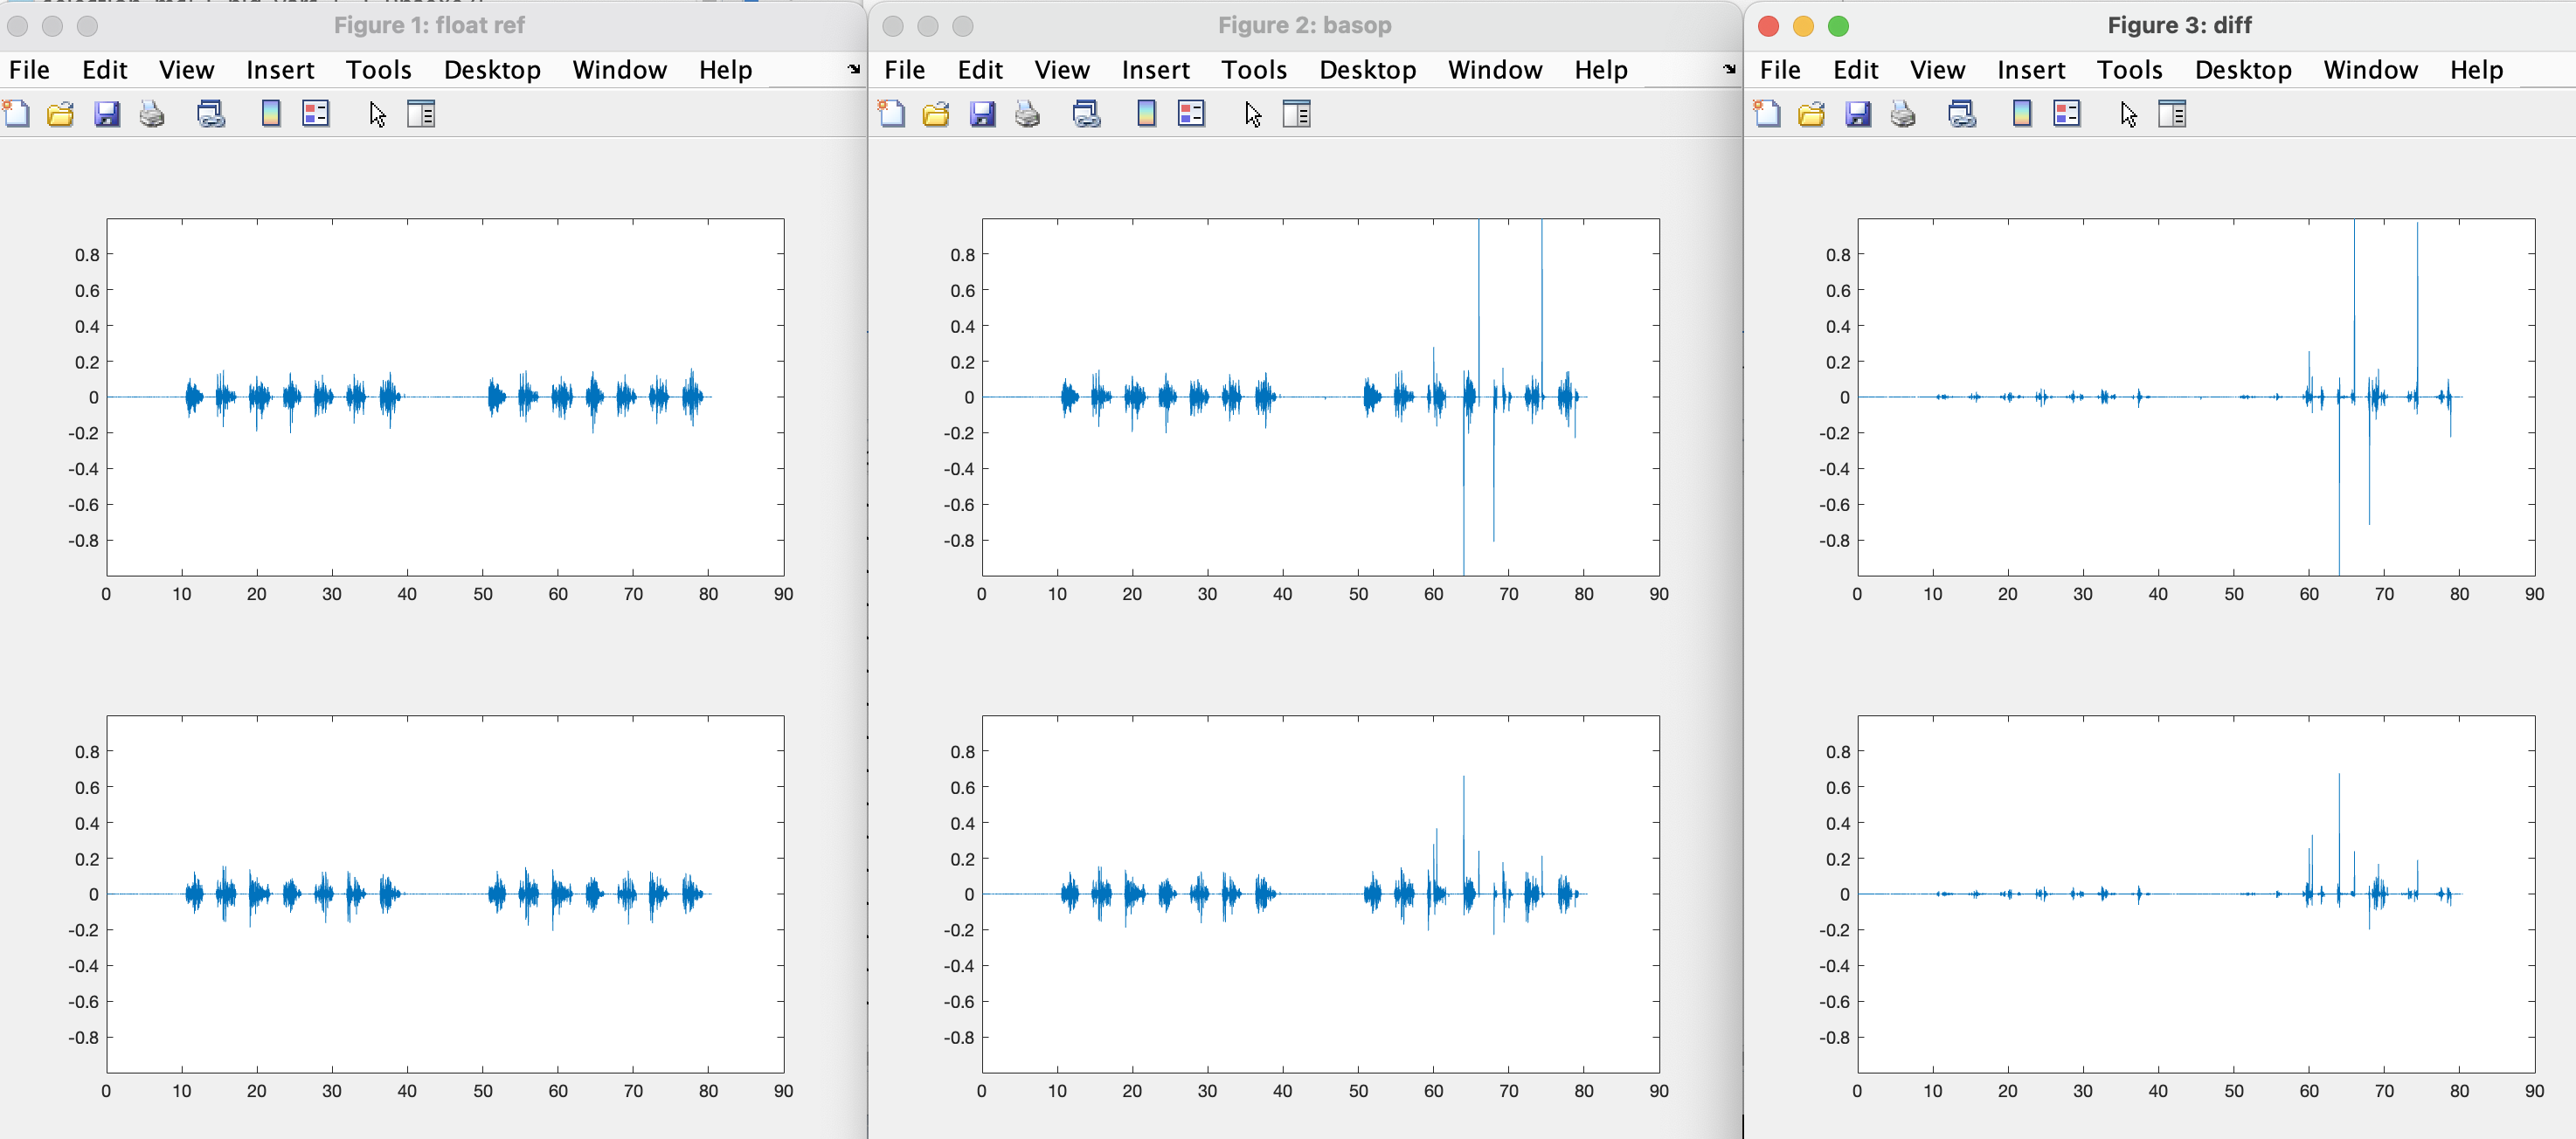Open the Tools menu in Figure 3

(2129, 70)
